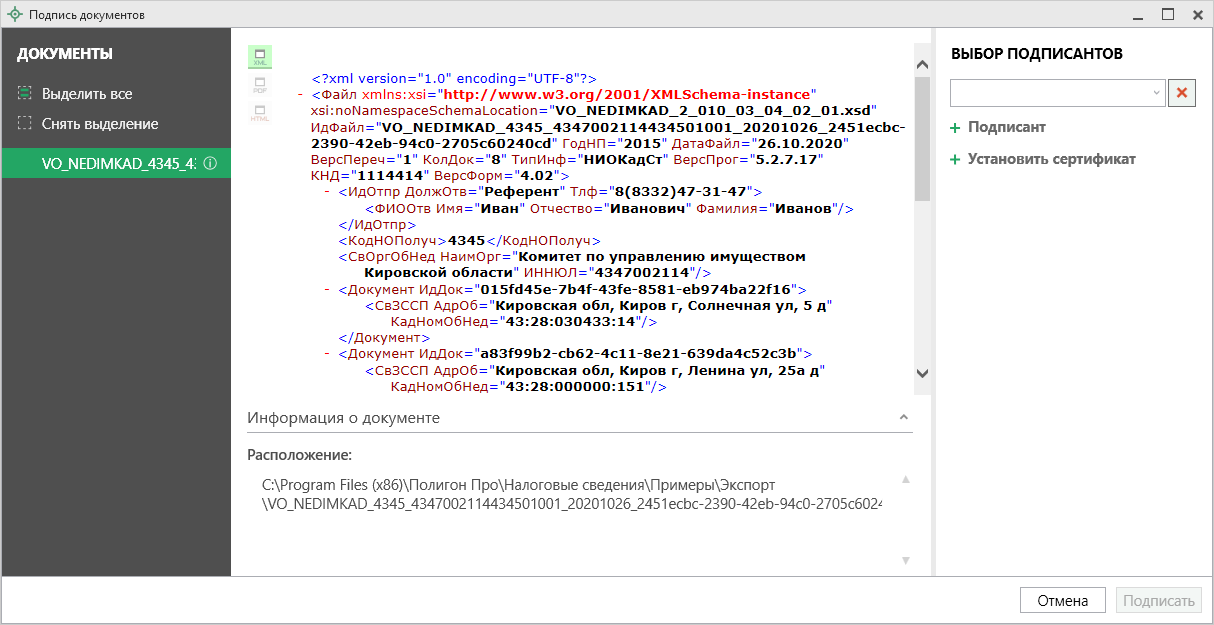
Task: Collapse the Информация о документе section
Action: pyautogui.click(x=903, y=417)
